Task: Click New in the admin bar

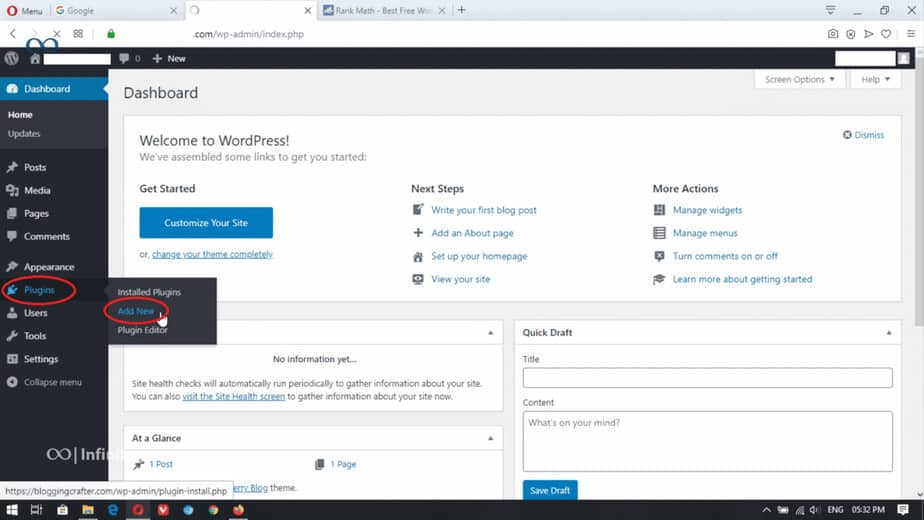Action: pyautogui.click(x=169, y=58)
